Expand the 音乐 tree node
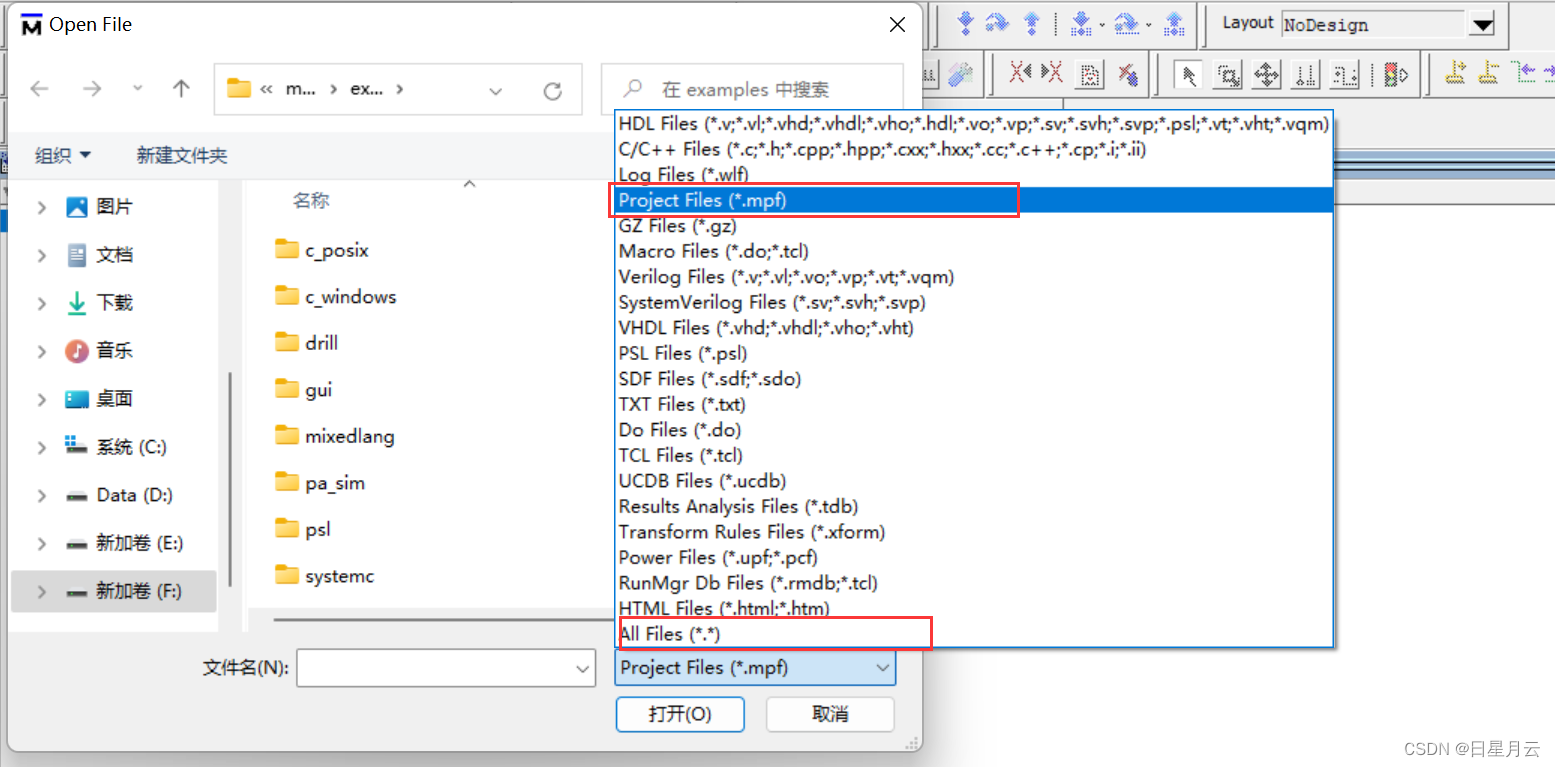The height and width of the screenshot is (767, 1555). (x=42, y=351)
